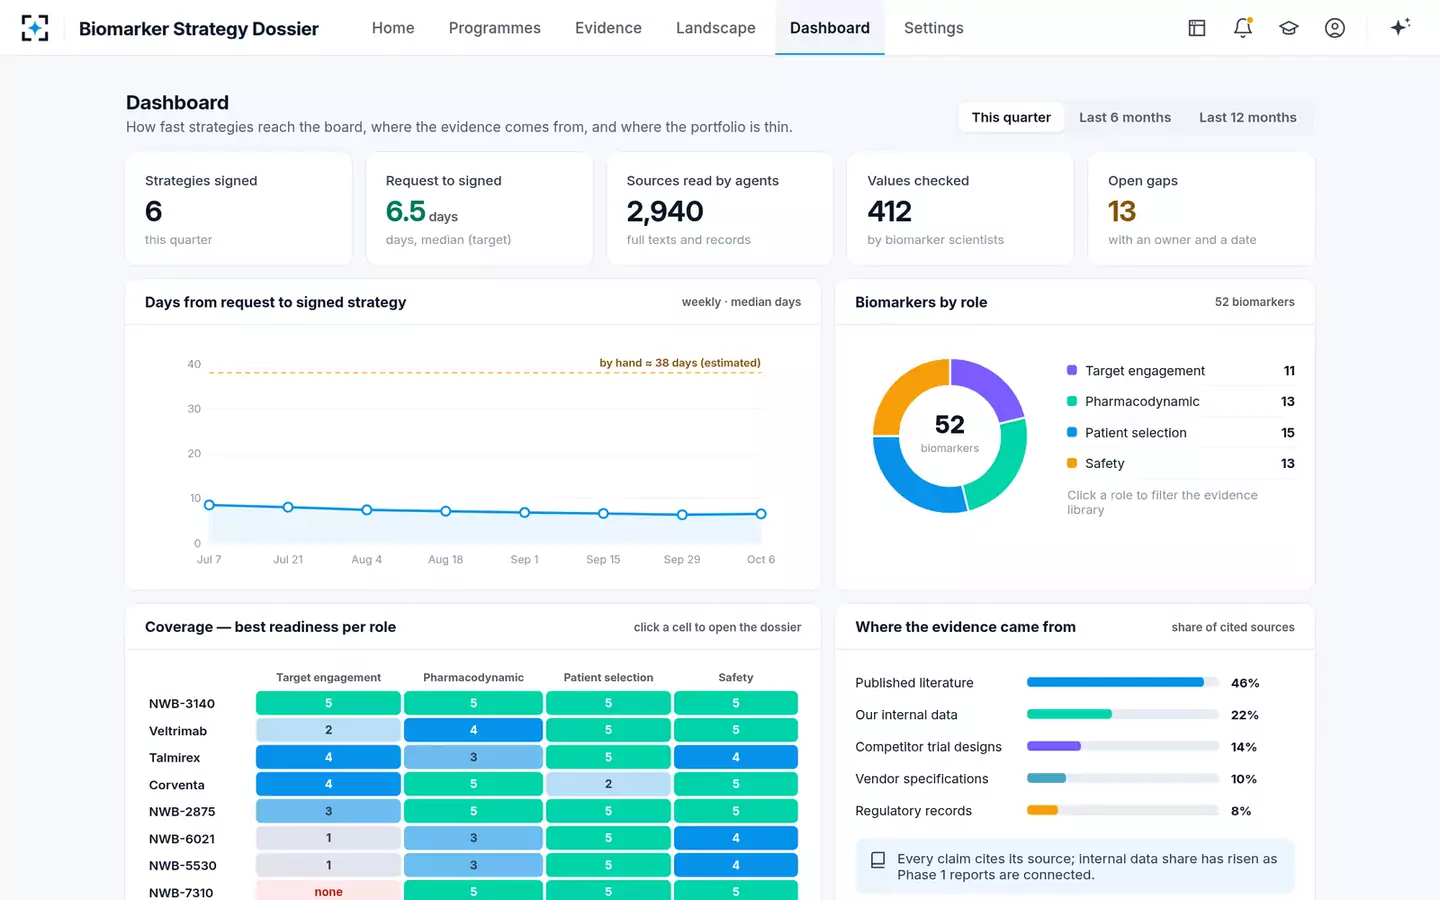1440x900 pixels.
Task: Click the Regulatory records 8% value
Action: pyautogui.click(x=1241, y=811)
